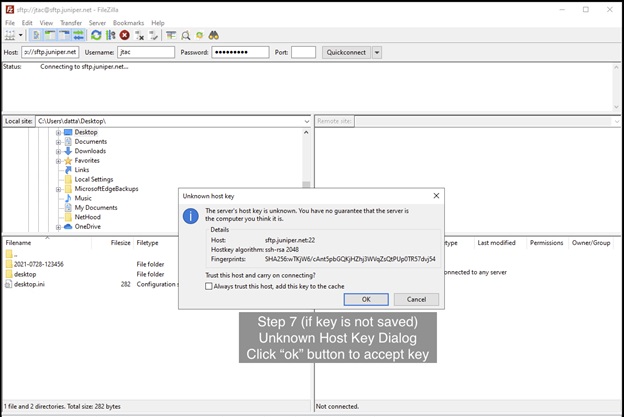The width and height of the screenshot is (624, 417).
Task: Toggle synchronized browsing
Action: coord(199,35)
